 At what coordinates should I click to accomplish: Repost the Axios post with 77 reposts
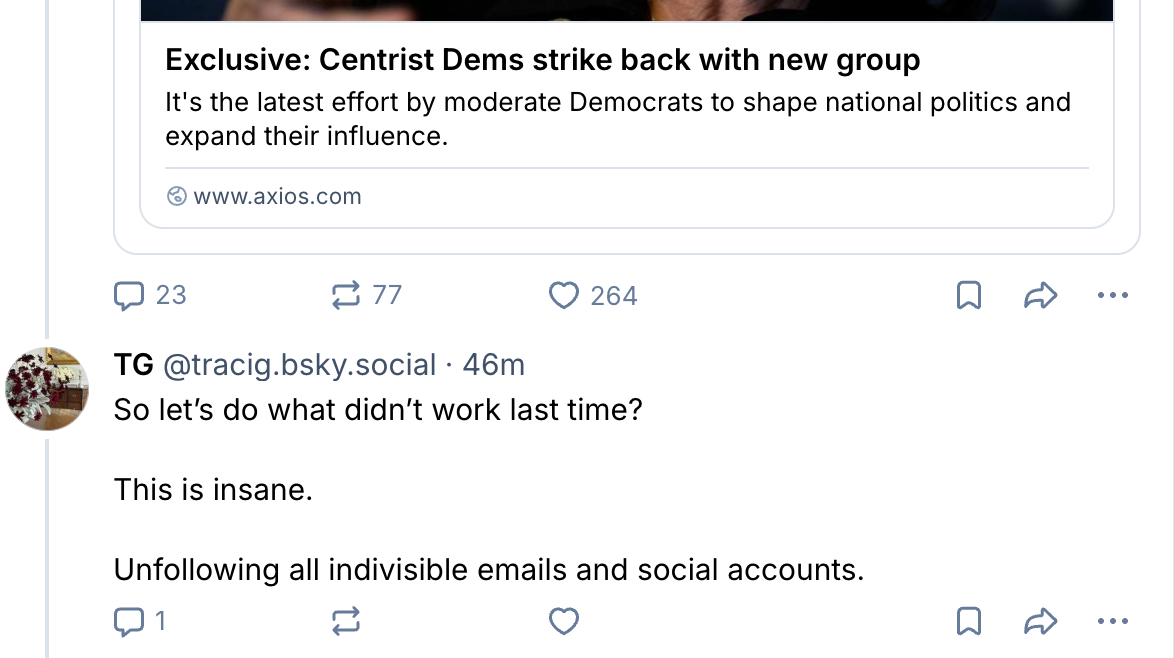[x=346, y=296]
